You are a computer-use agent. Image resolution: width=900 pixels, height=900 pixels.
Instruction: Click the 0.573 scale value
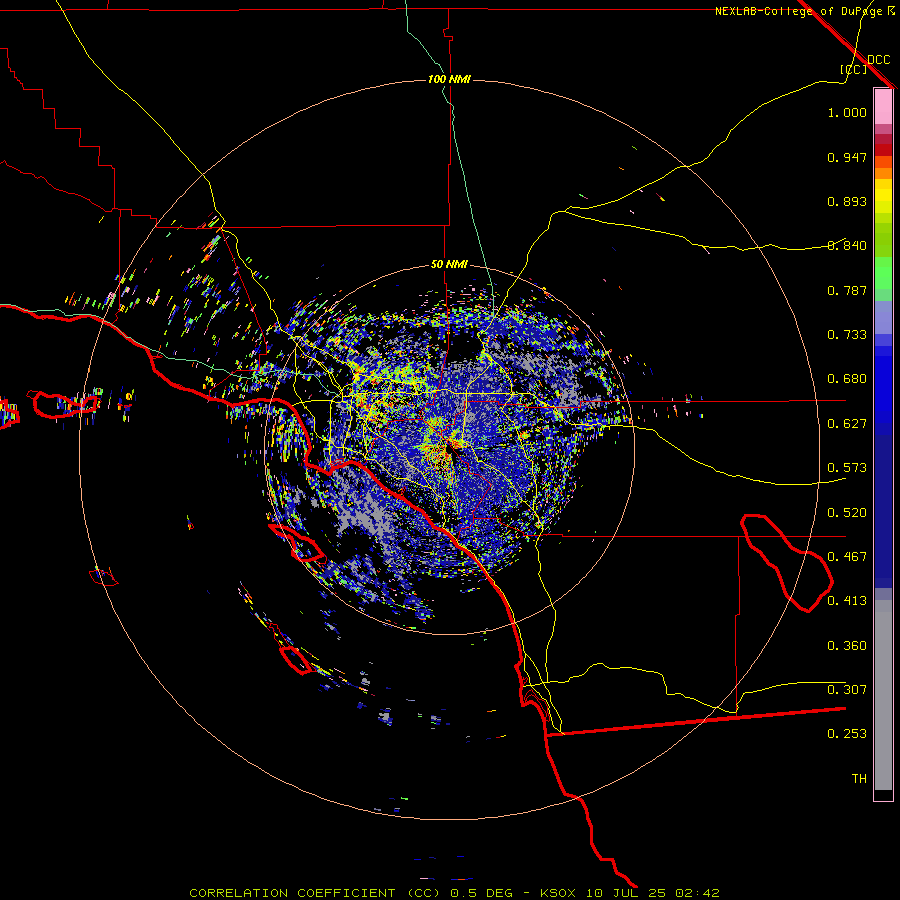pyautogui.click(x=847, y=468)
